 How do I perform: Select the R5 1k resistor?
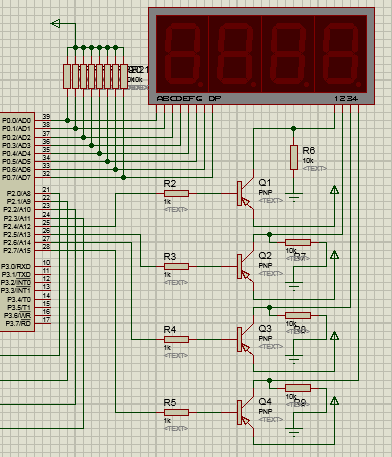(176, 412)
